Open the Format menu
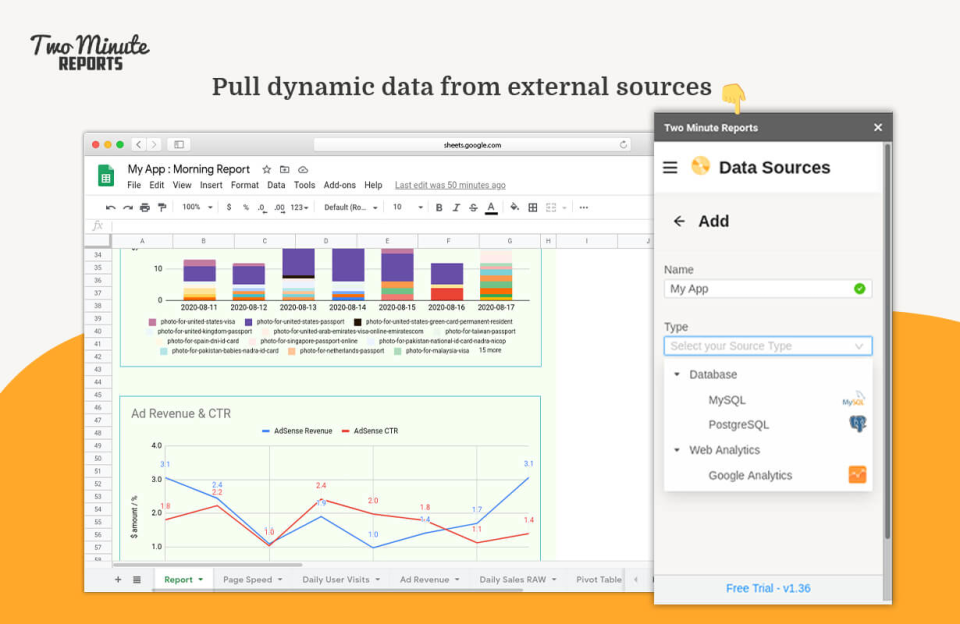The height and width of the screenshot is (624, 960). pyautogui.click(x=245, y=185)
